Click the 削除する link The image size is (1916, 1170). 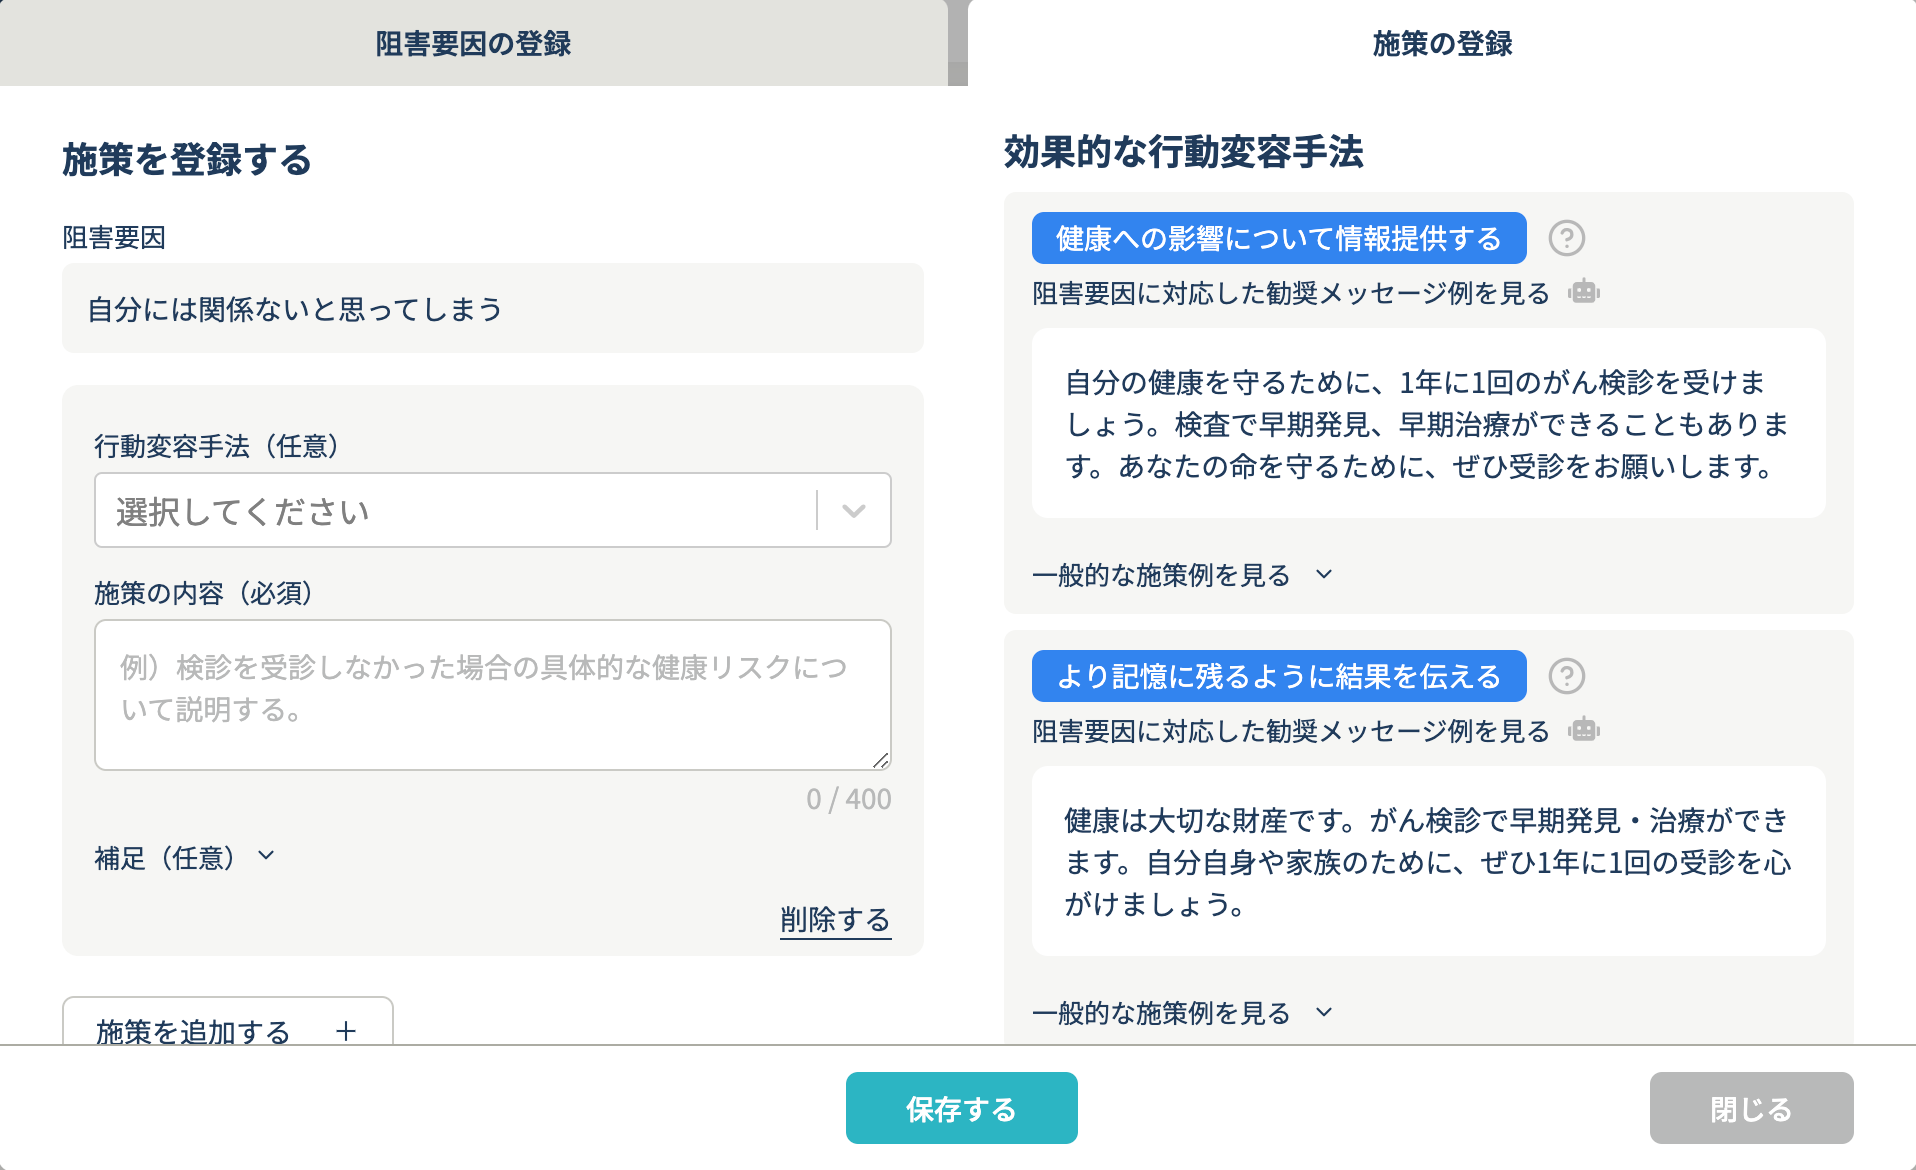(x=835, y=920)
